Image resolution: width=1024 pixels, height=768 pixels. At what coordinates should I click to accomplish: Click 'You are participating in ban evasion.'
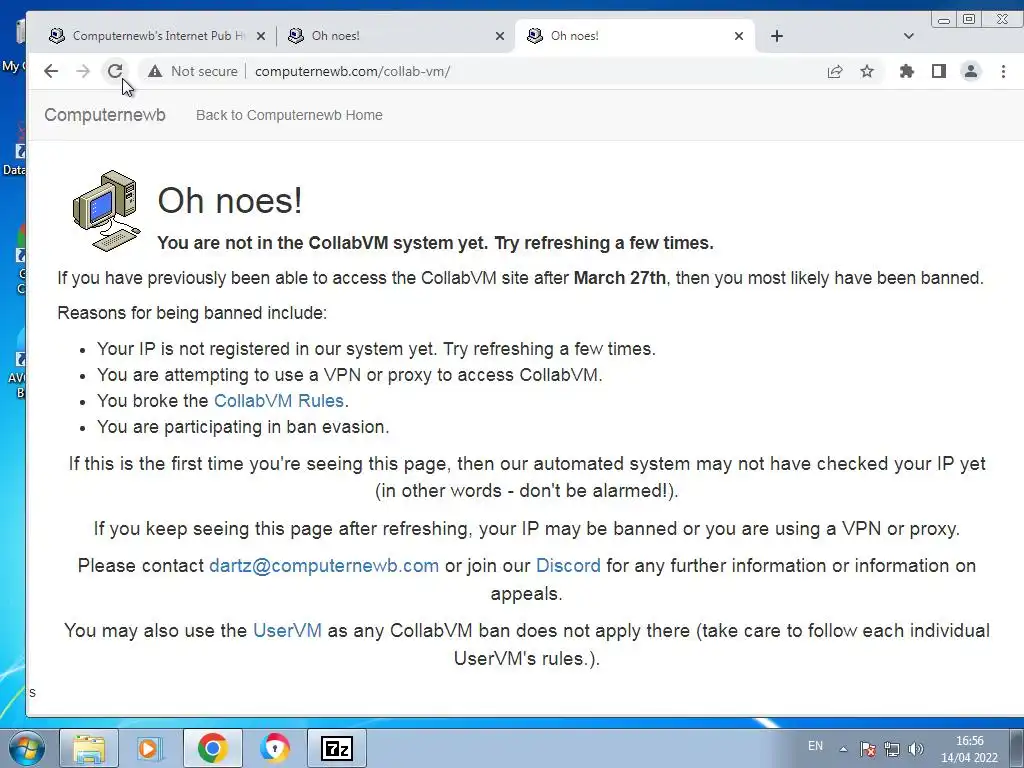243,426
